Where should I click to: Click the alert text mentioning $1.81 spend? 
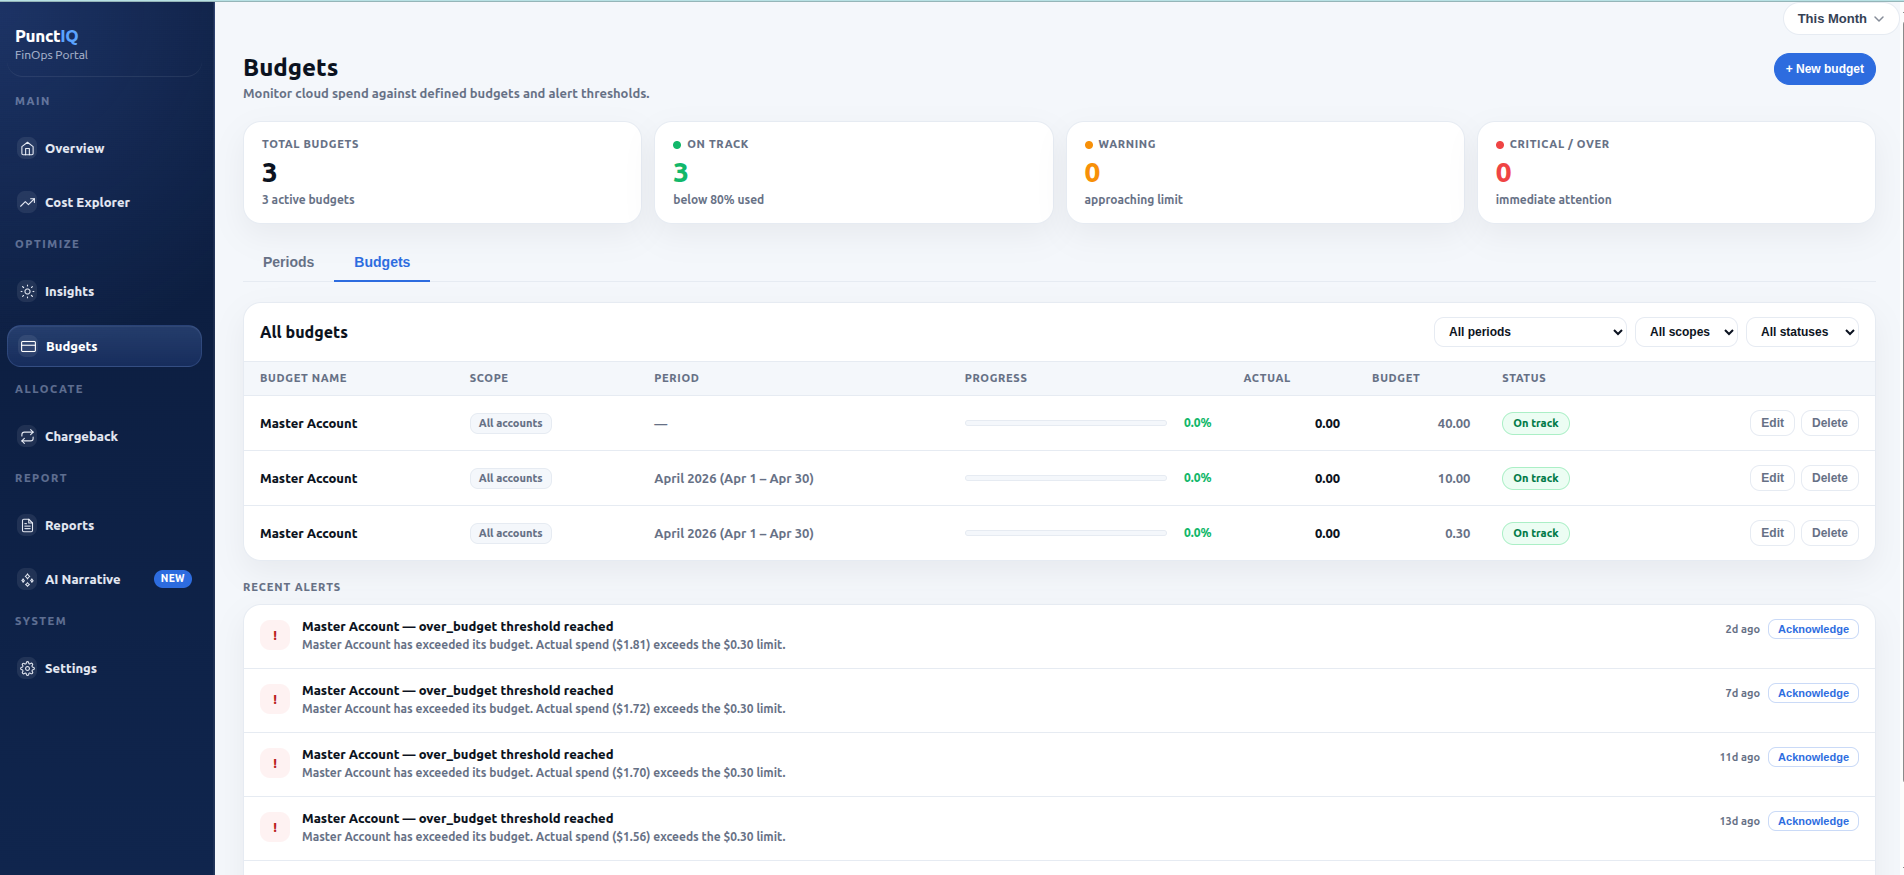point(543,645)
